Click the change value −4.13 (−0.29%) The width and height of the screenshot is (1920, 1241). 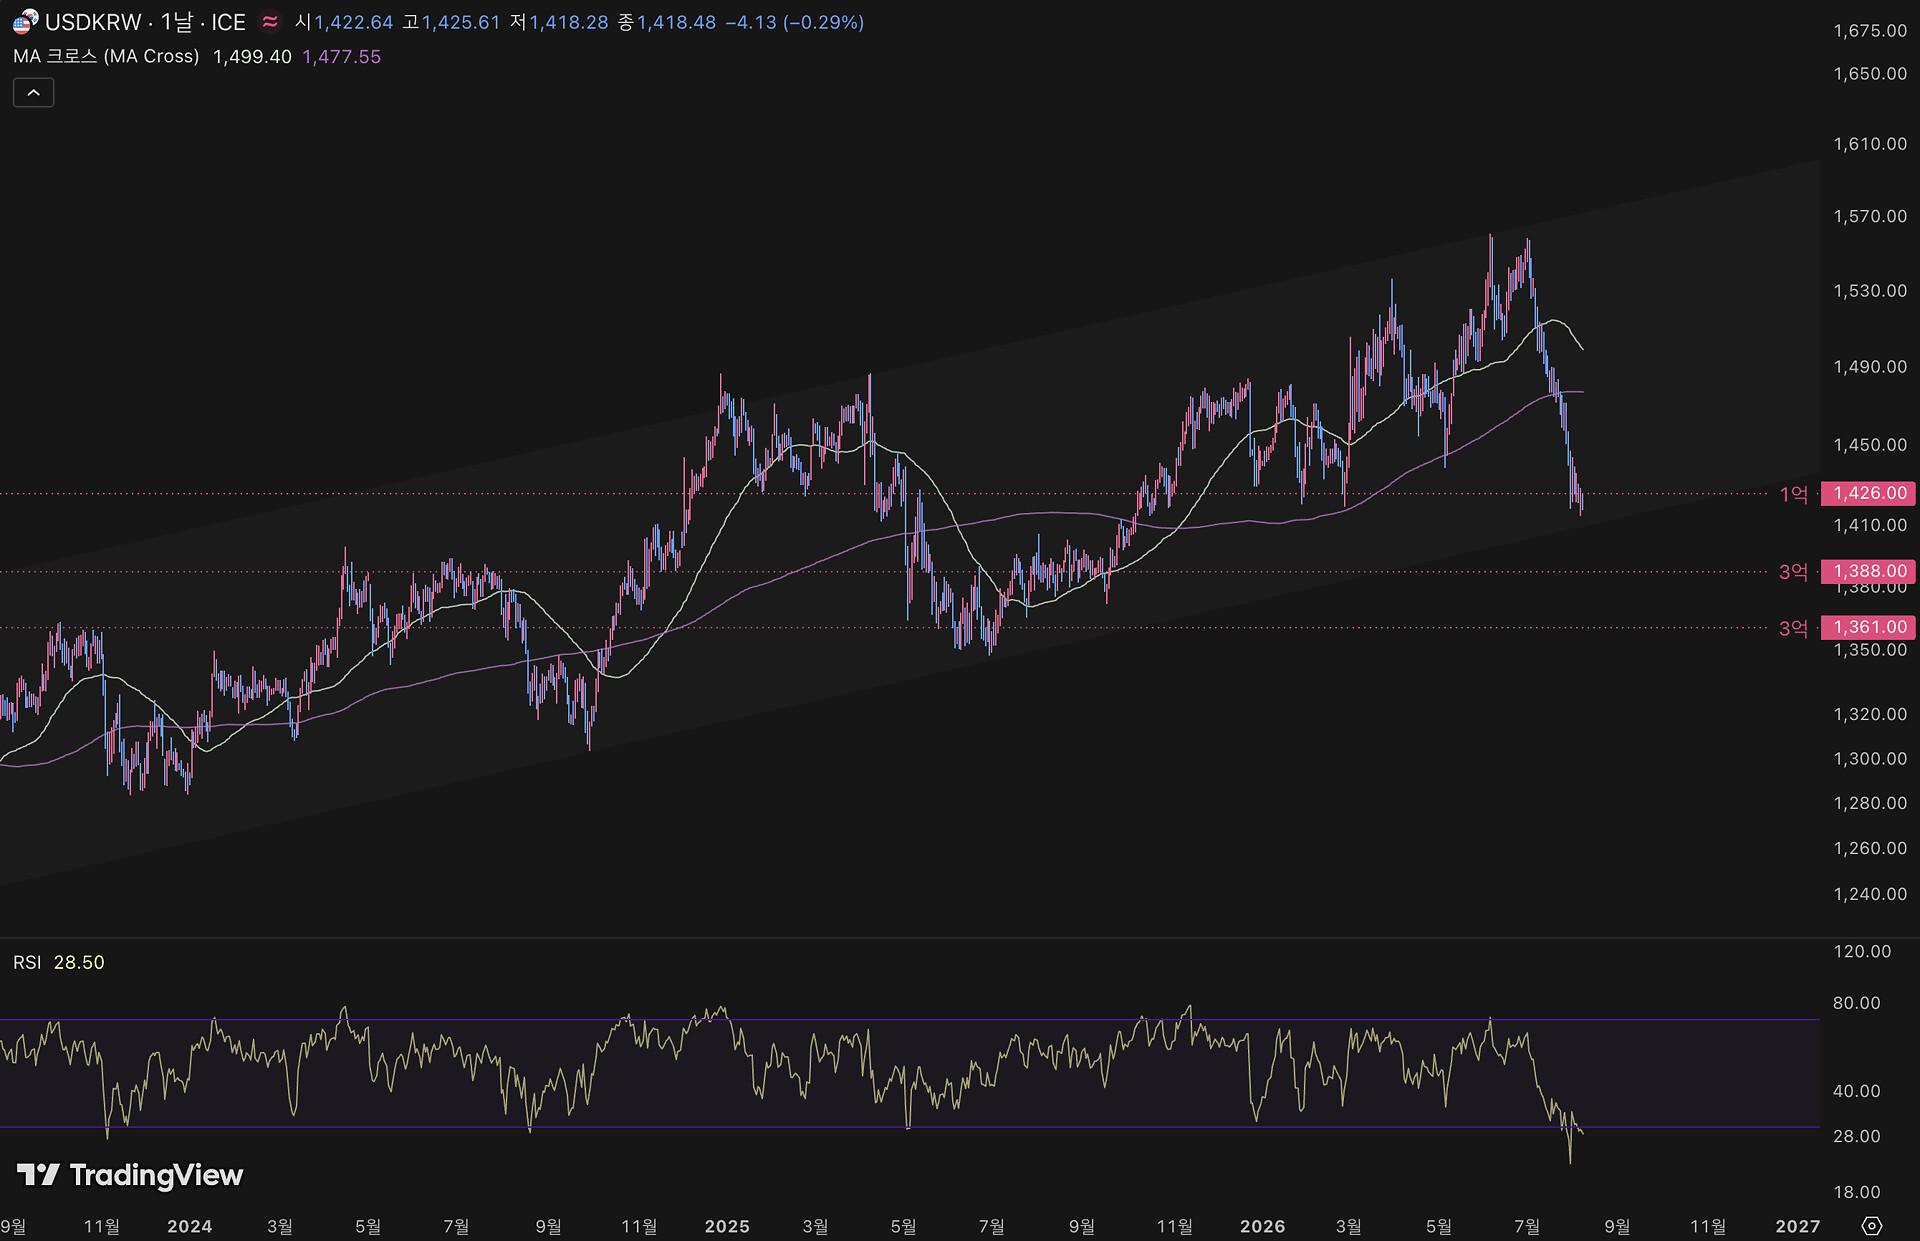pos(794,22)
